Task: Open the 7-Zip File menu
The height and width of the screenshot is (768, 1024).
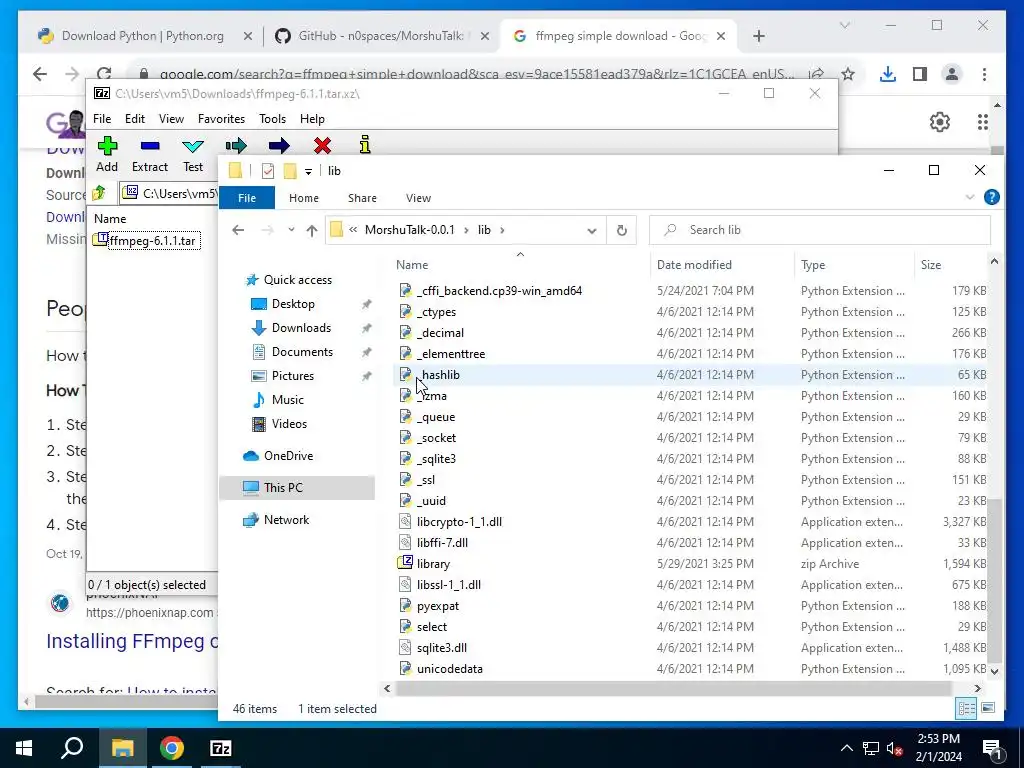Action: tap(102, 119)
